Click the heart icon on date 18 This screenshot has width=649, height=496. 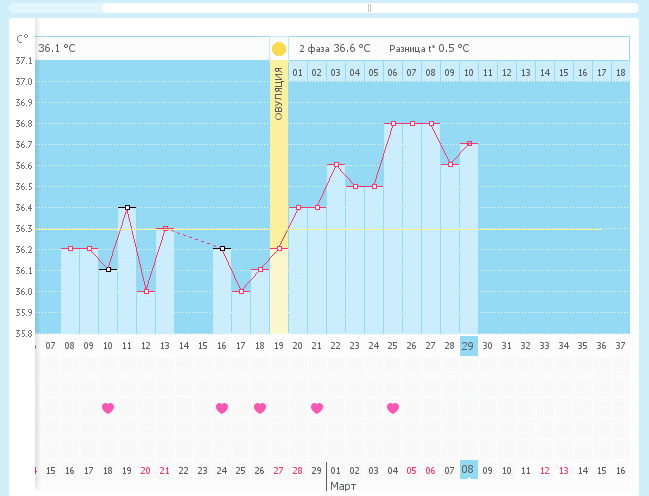point(108,408)
